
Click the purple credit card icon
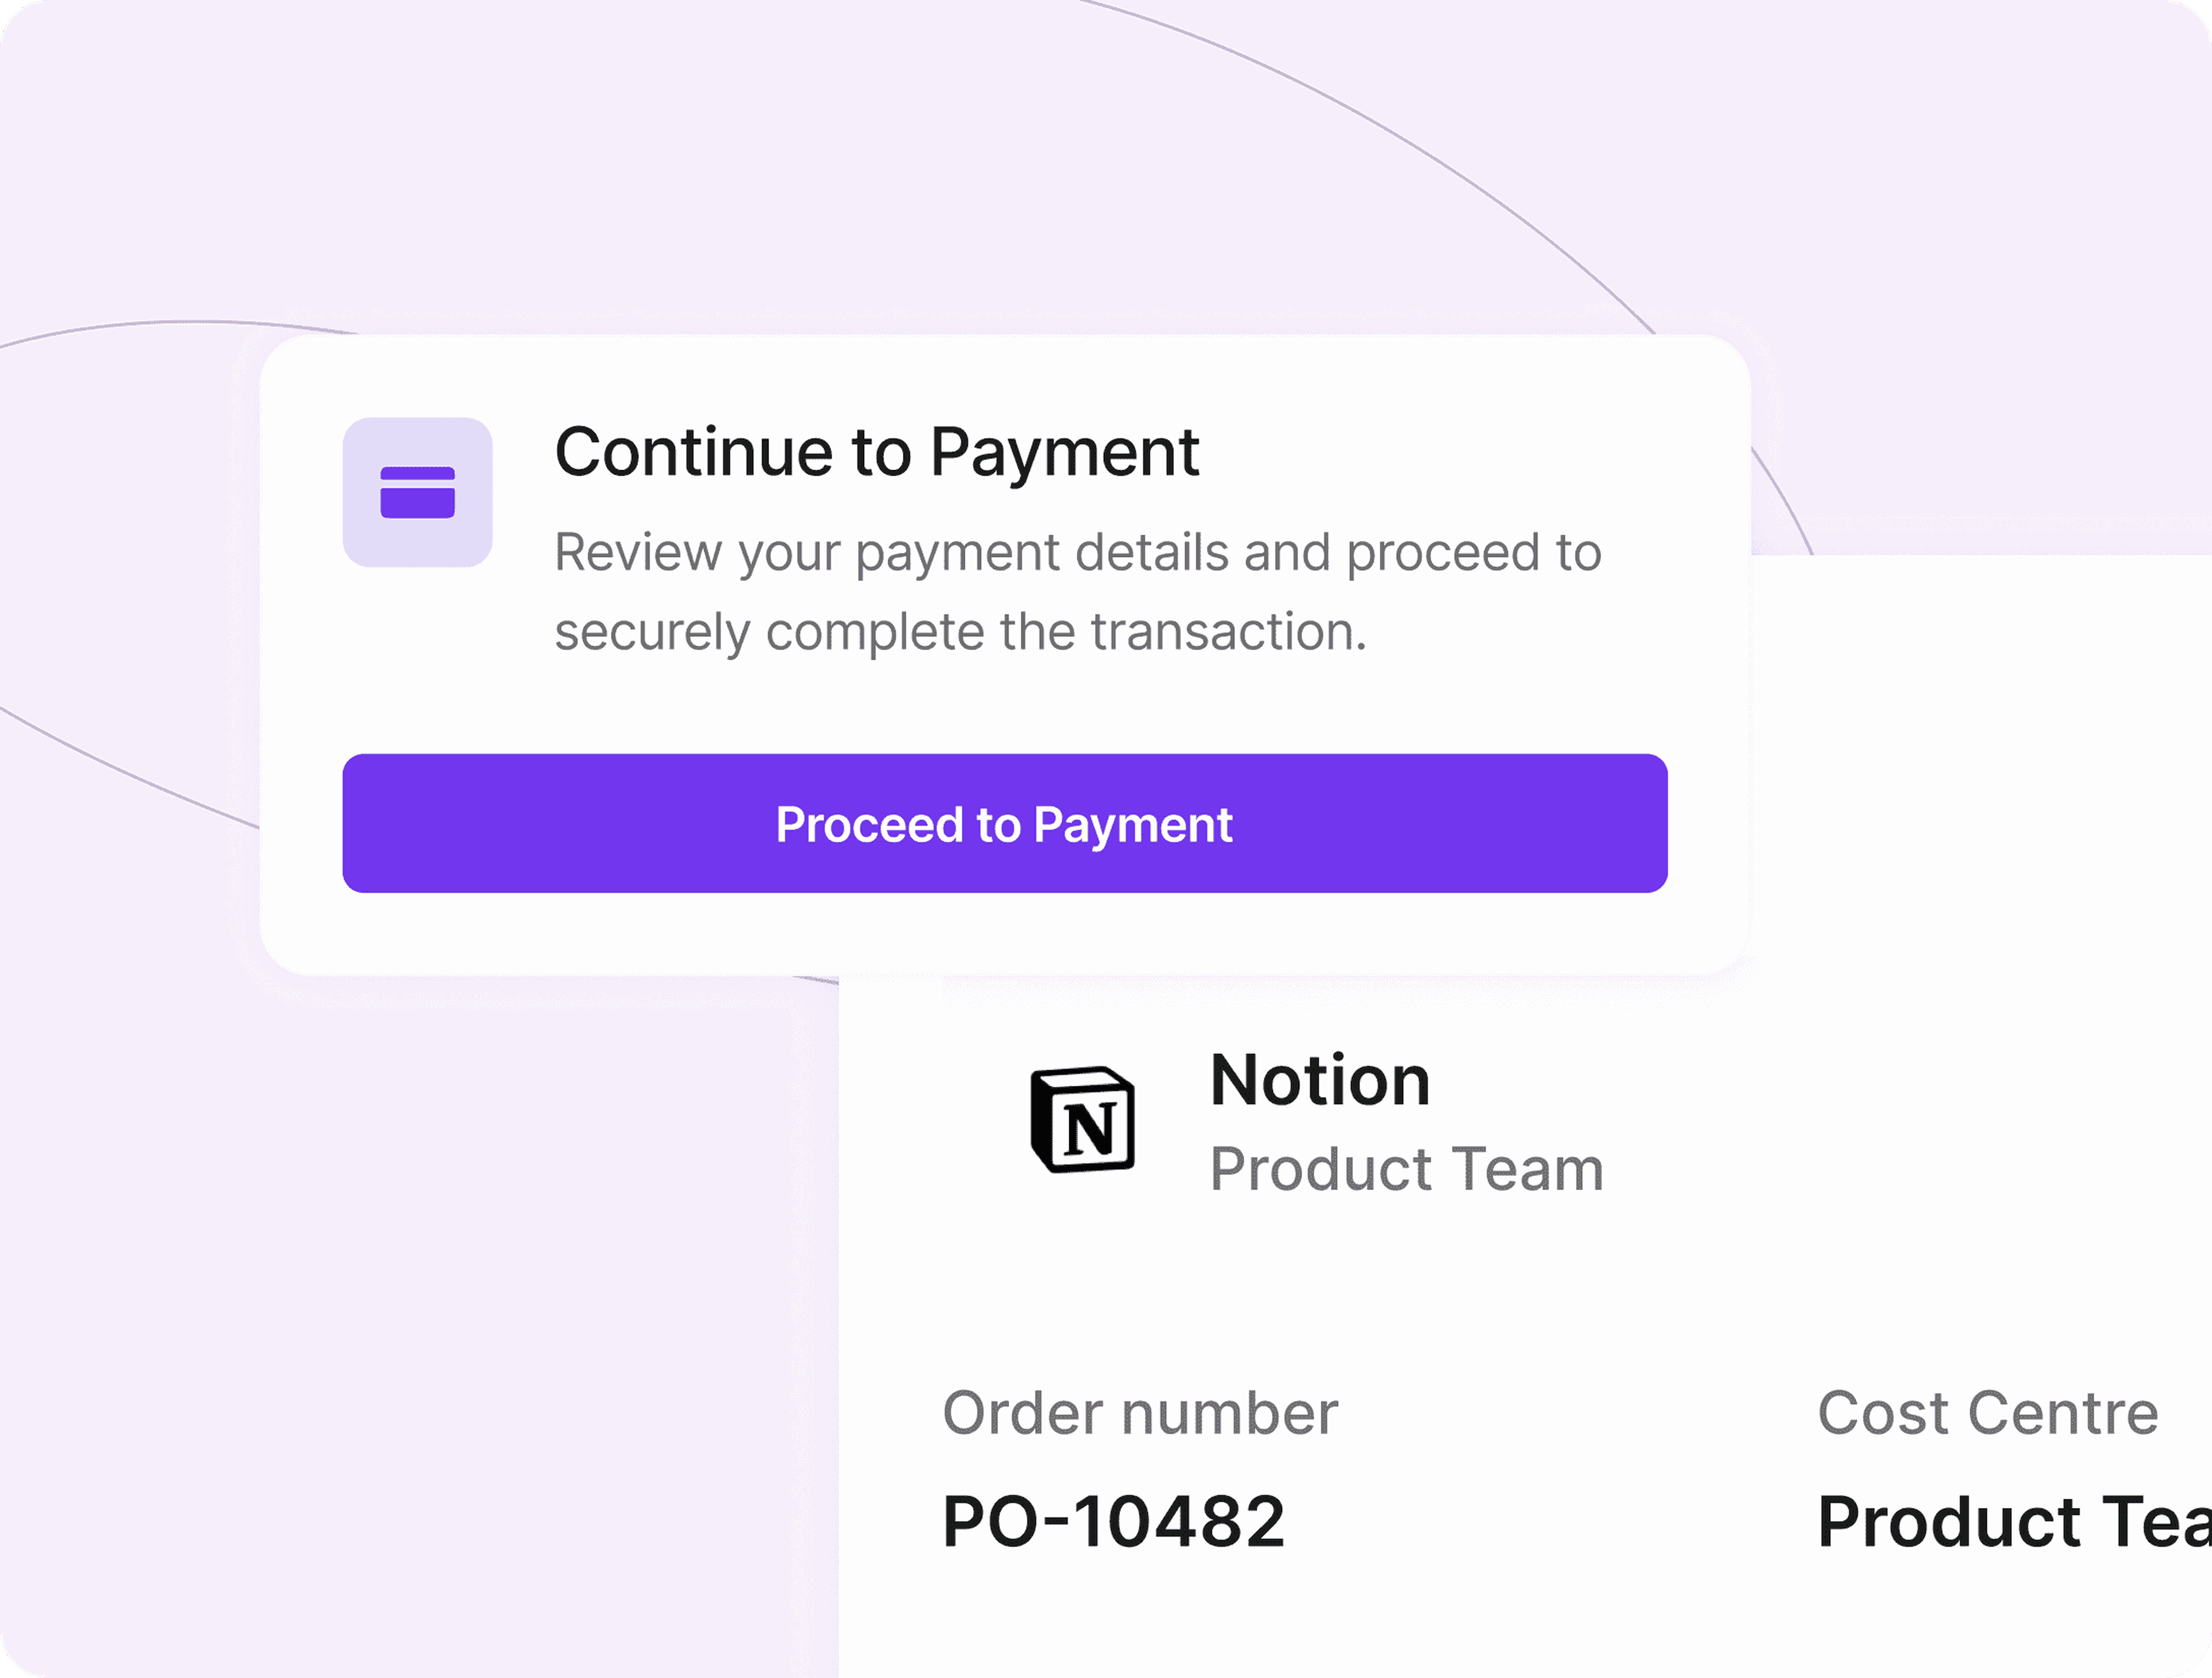pyautogui.click(x=417, y=492)
